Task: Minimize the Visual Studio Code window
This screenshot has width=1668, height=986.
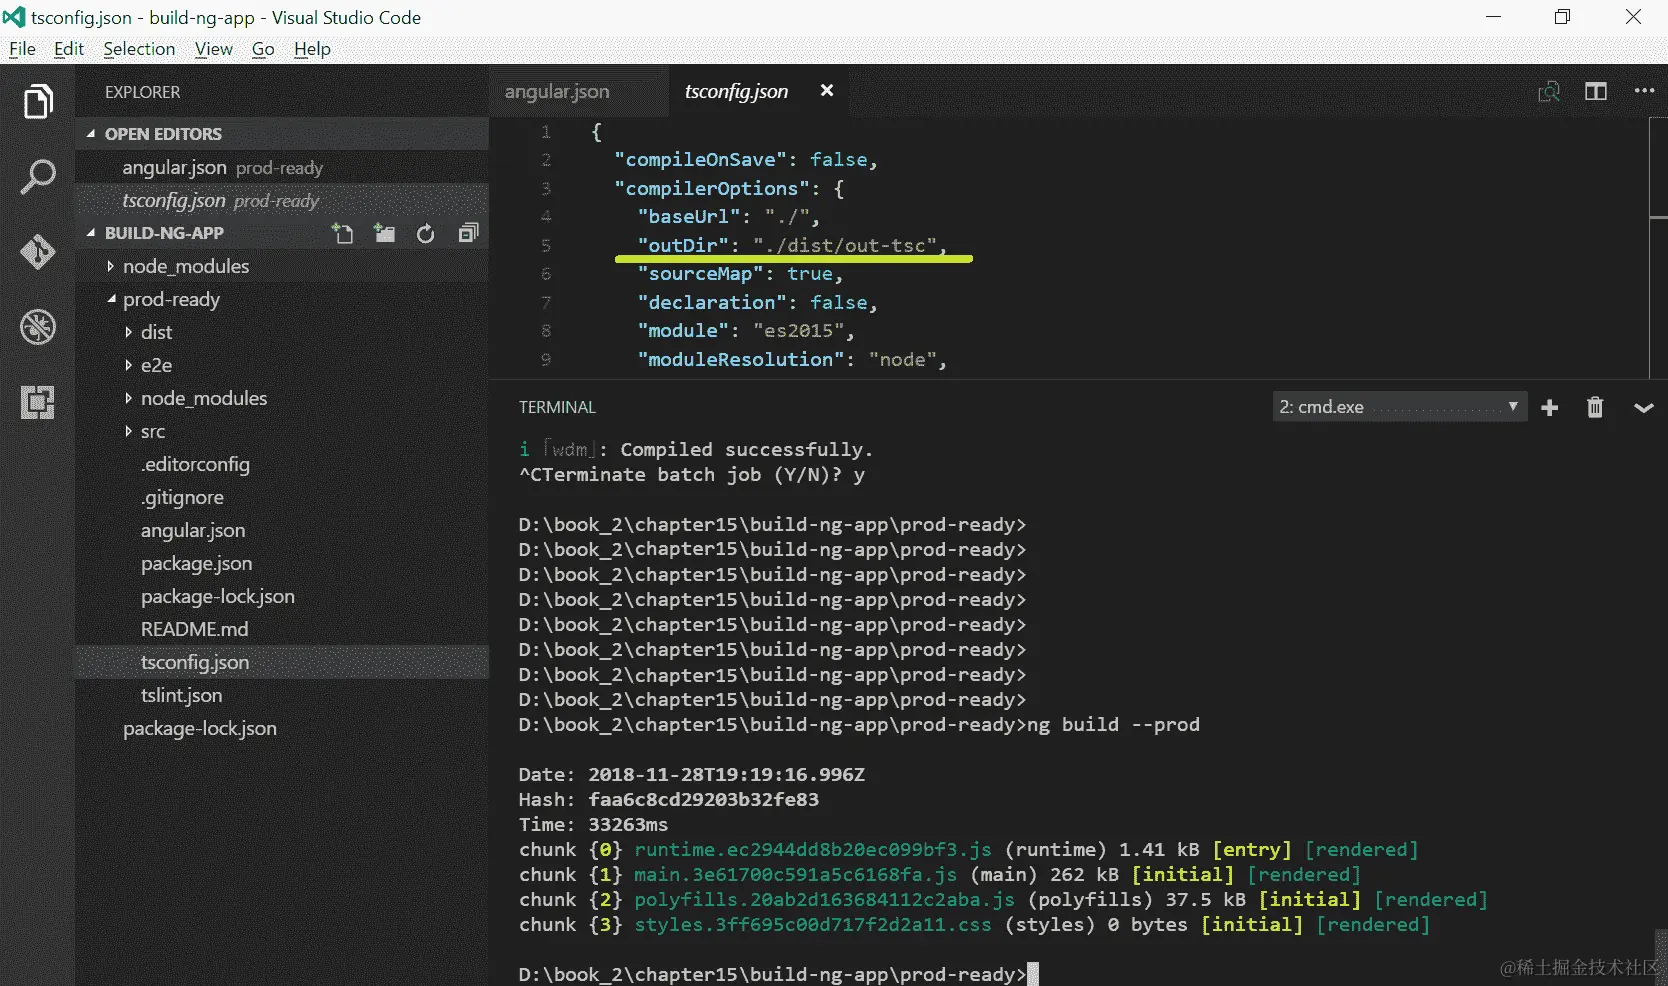Action: 1494,17
